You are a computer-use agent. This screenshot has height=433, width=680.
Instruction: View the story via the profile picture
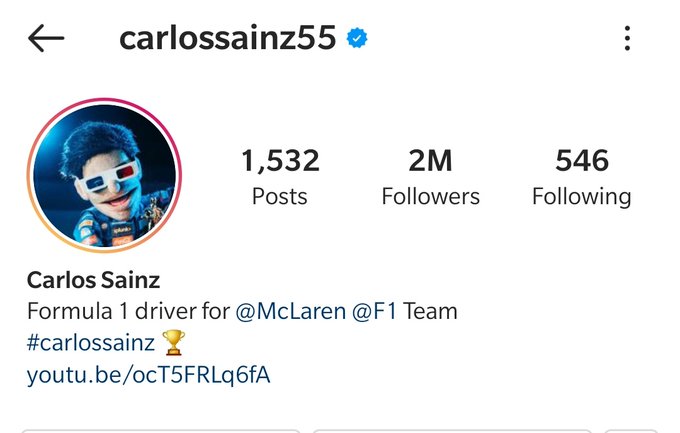point(104,175)
